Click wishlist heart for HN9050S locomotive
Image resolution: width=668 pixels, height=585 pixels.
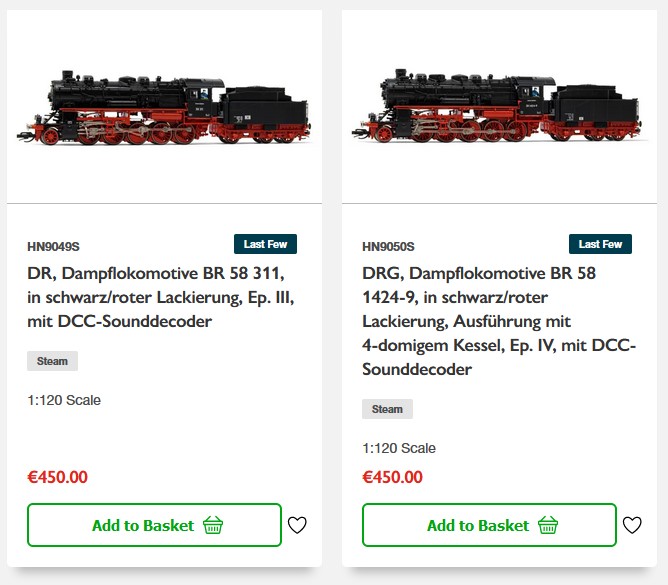click(632, 525)
